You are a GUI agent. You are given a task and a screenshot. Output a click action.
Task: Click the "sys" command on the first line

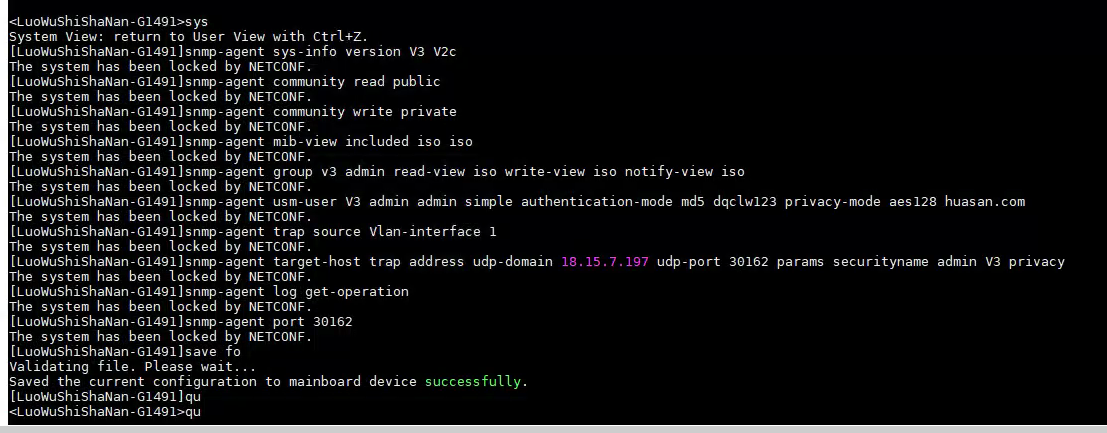(197, 21)
